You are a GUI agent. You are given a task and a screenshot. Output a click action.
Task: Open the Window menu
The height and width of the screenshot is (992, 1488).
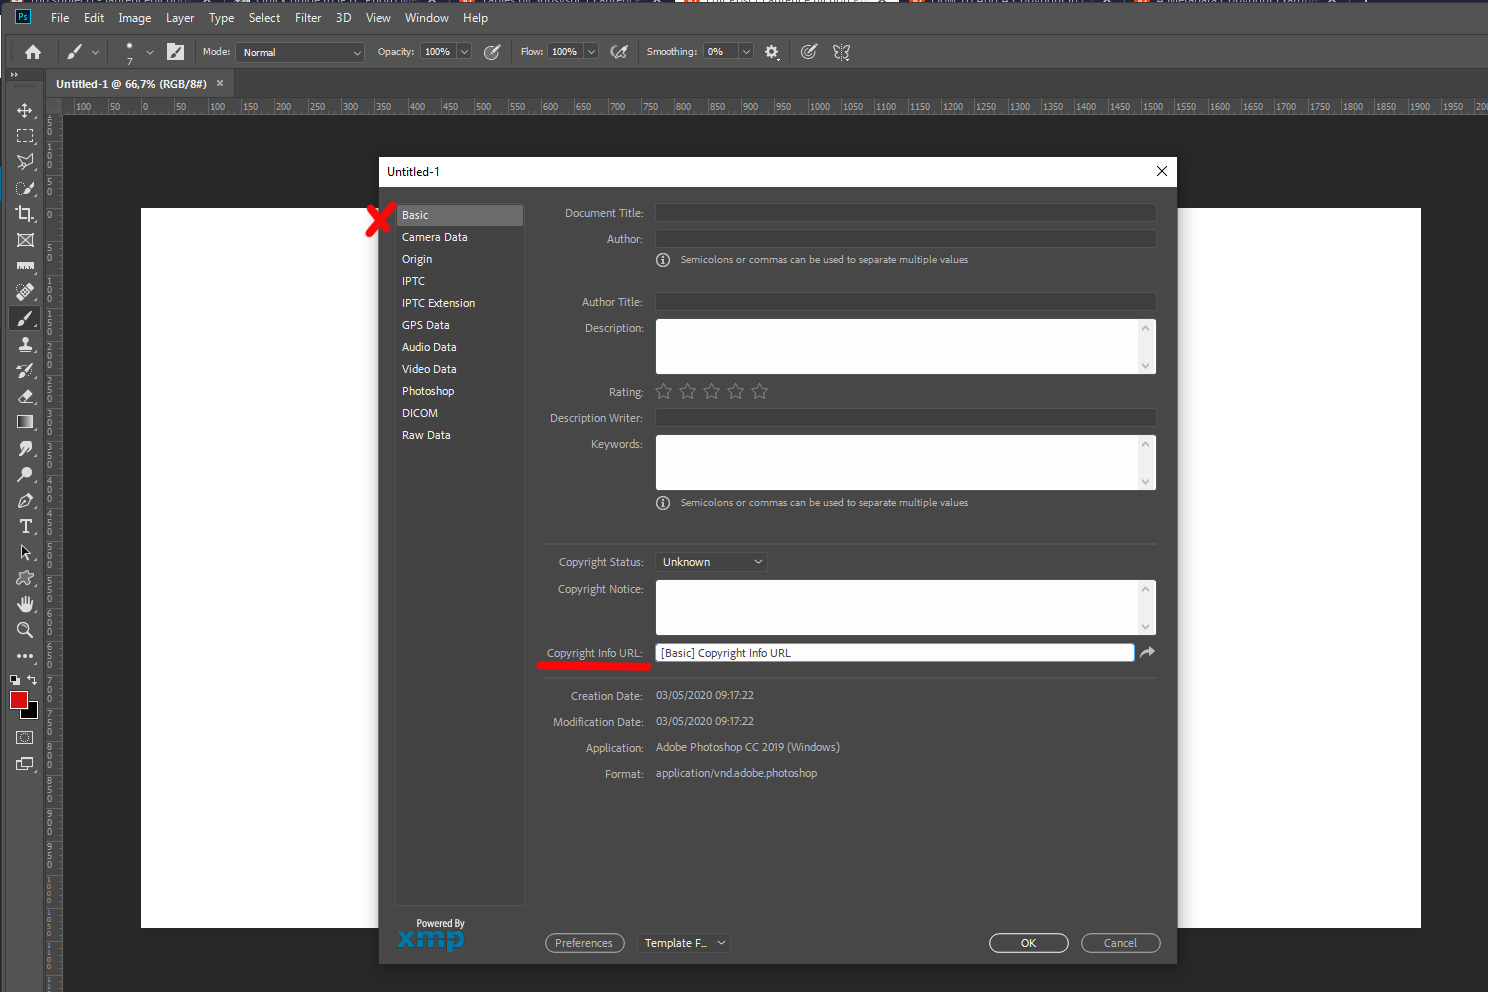(x=427, y=18)
